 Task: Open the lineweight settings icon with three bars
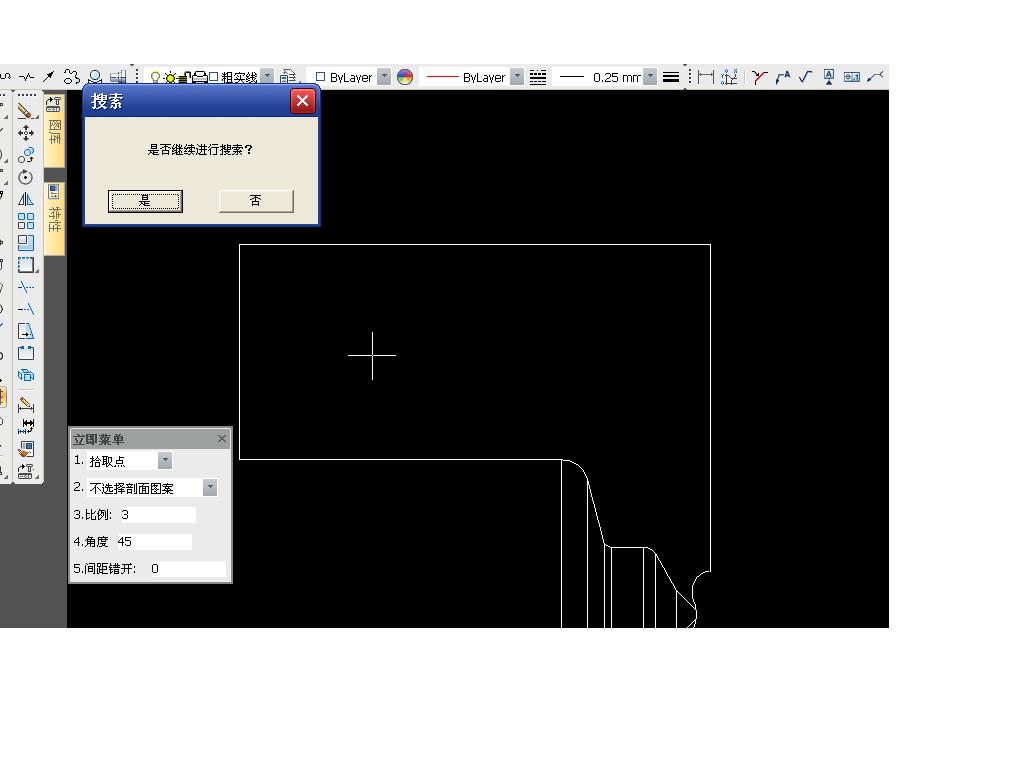click(671, 77)
